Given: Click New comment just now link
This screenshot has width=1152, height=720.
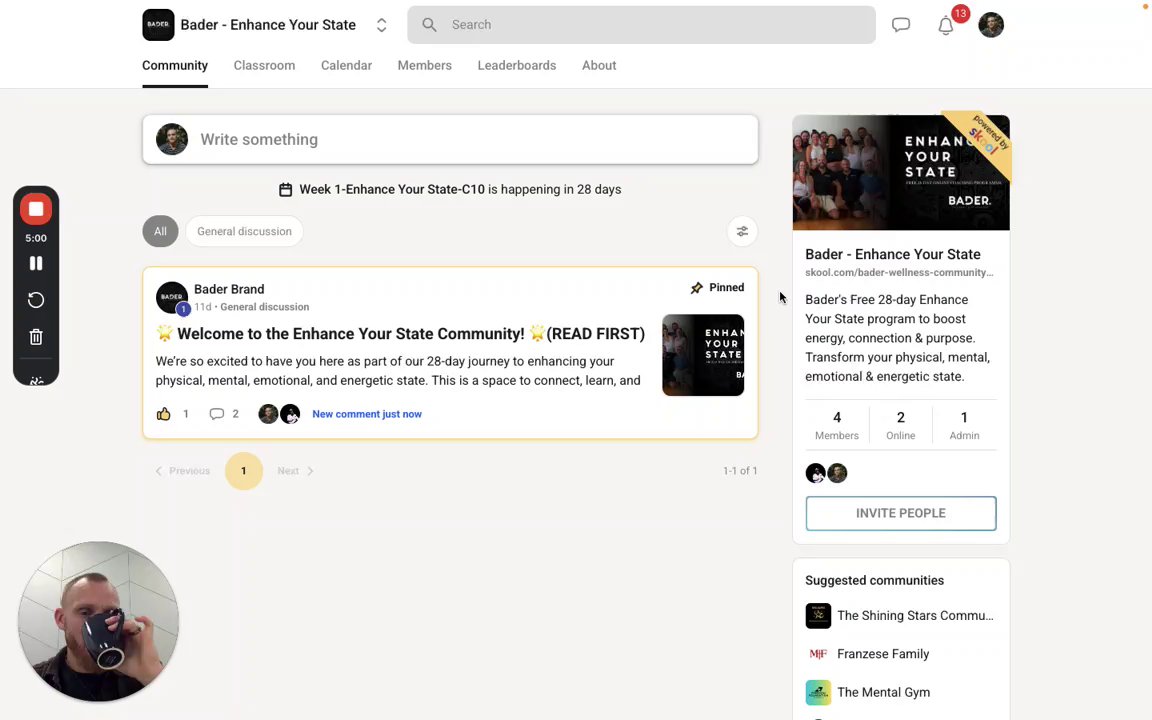Looking at the screenshot, I should click(367, 414).
